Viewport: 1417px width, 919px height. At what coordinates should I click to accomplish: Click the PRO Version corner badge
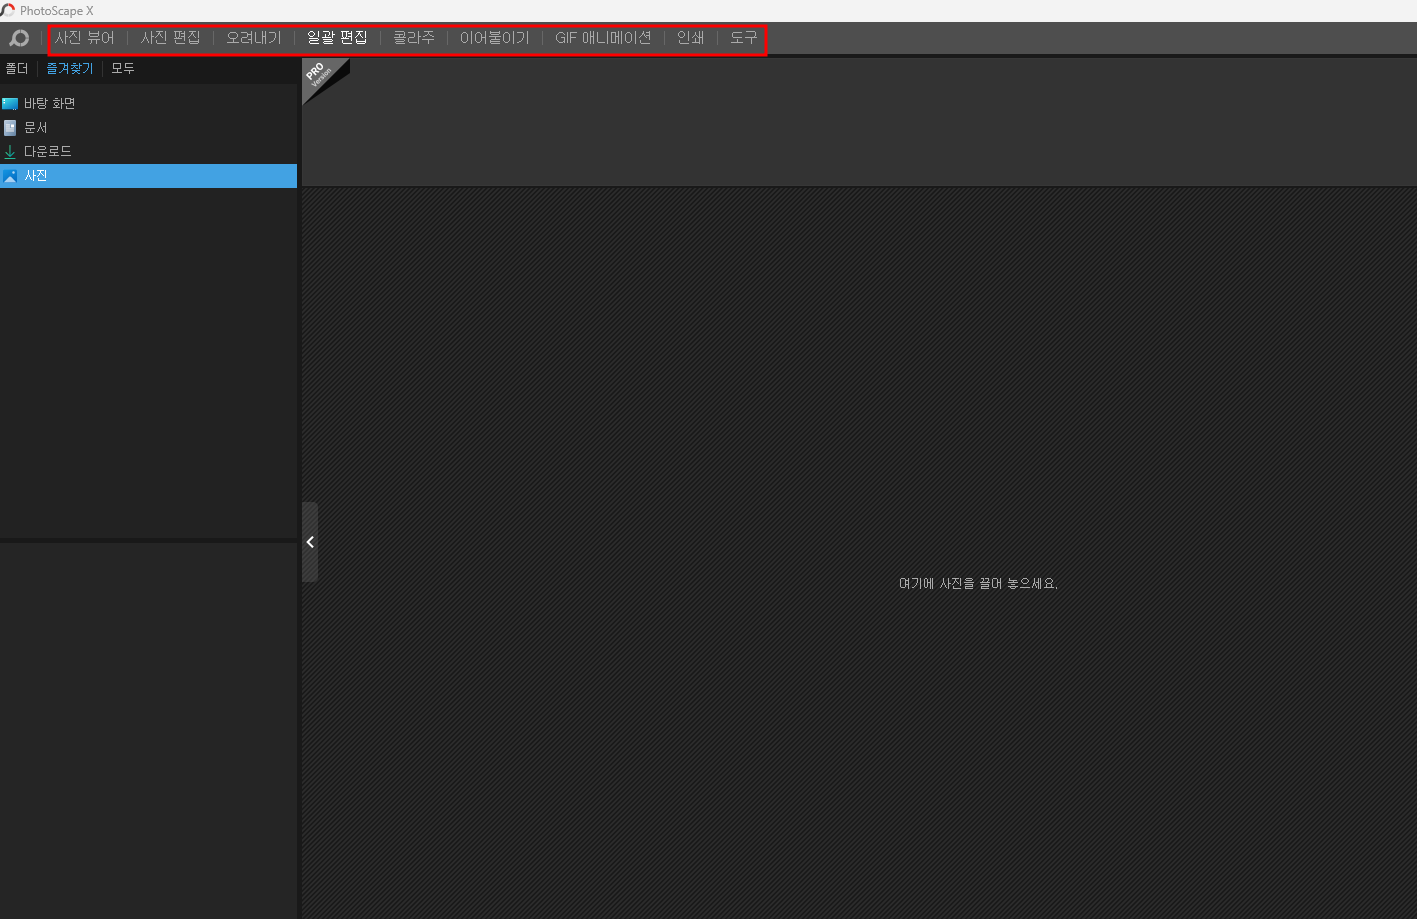[x=320, y=75]
